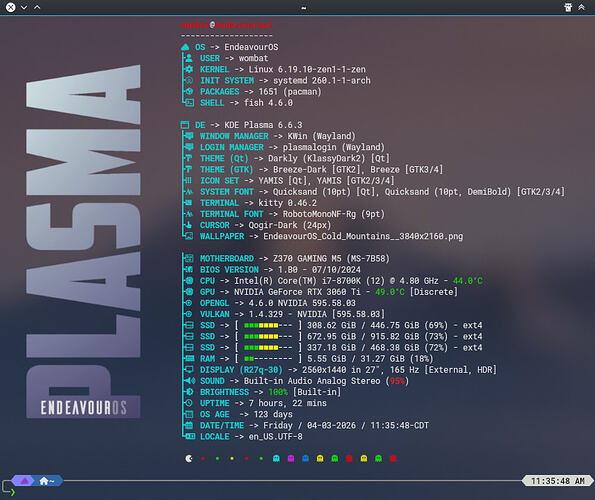Click the first SSD usage bar
The width and height of the screenshot is (595, 500).
coord(268,325)
